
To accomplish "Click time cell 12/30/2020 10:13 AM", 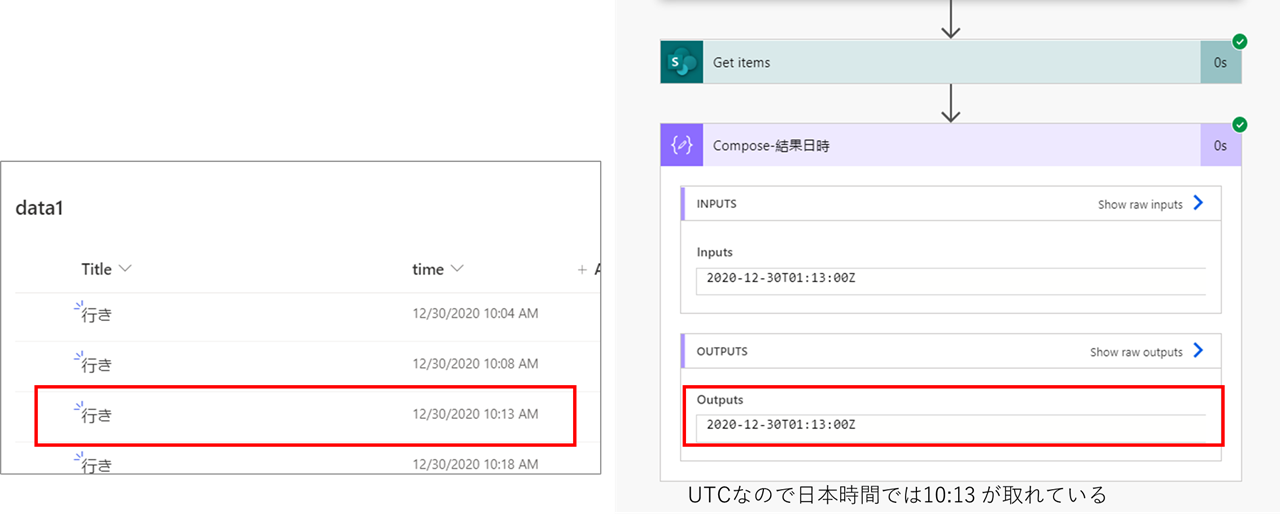I will click(x=475, y=413).
